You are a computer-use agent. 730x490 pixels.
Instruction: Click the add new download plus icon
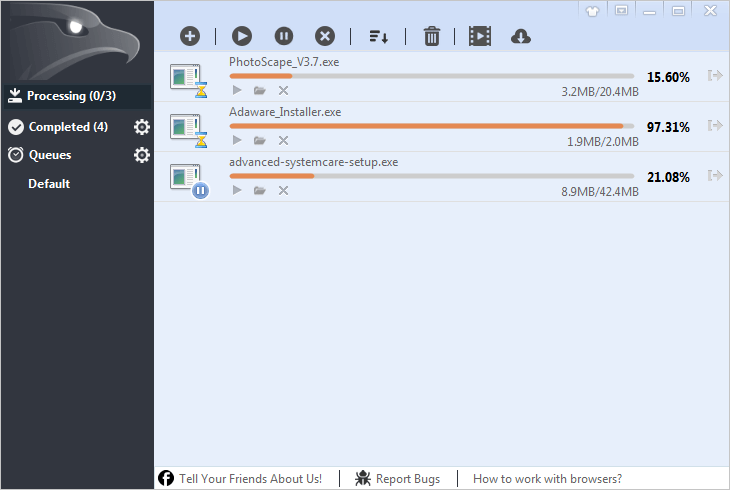pos(190,36)
